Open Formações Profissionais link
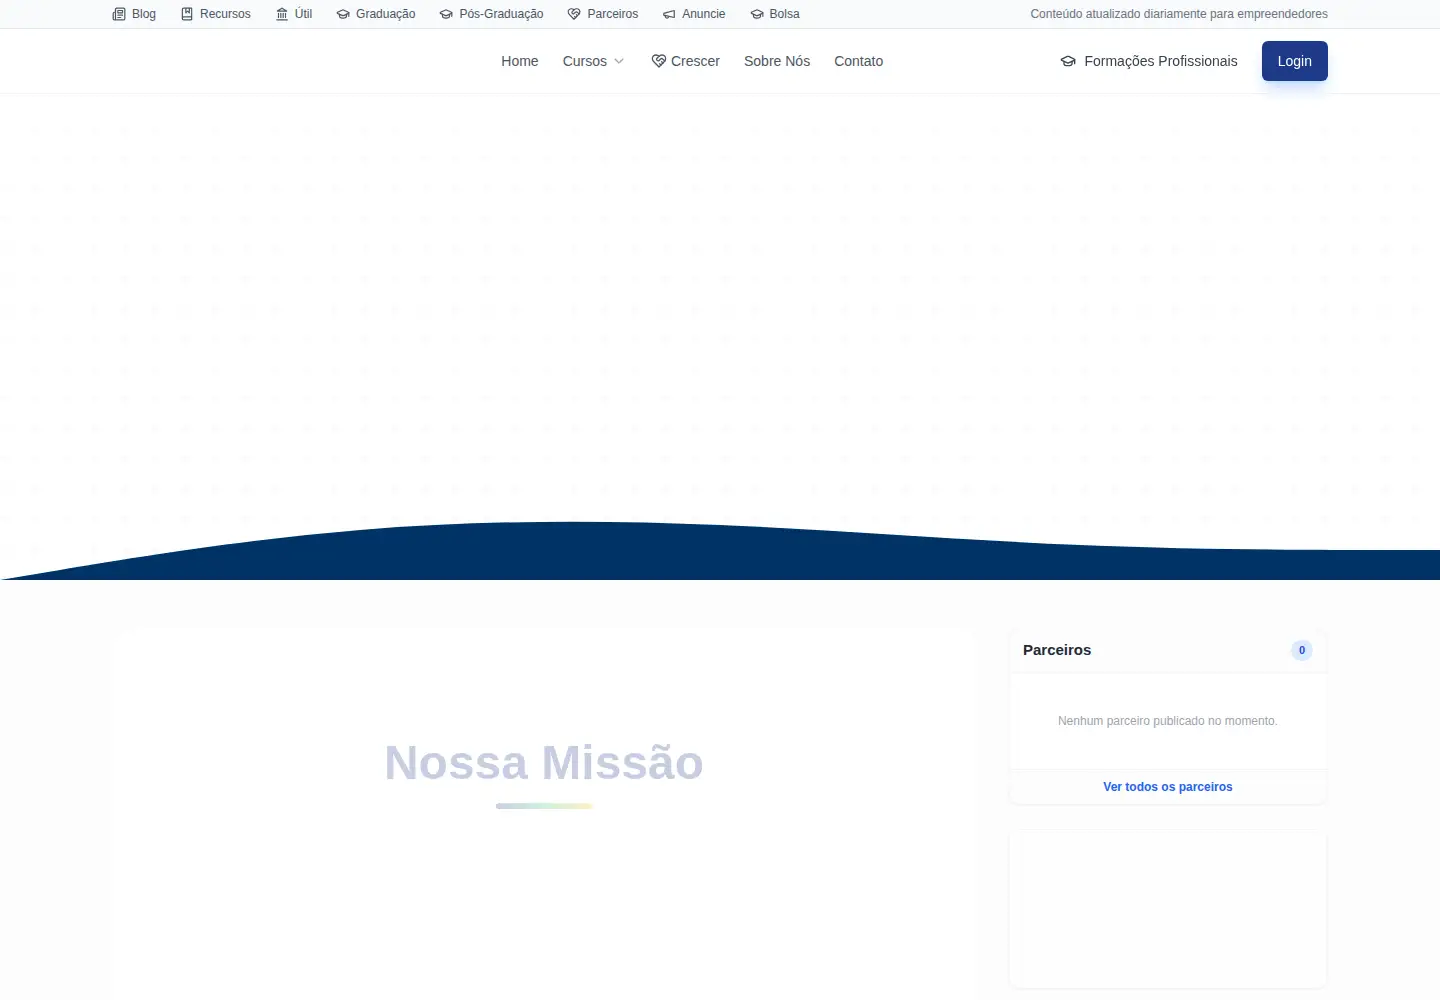 click(x=1149, y=61)
